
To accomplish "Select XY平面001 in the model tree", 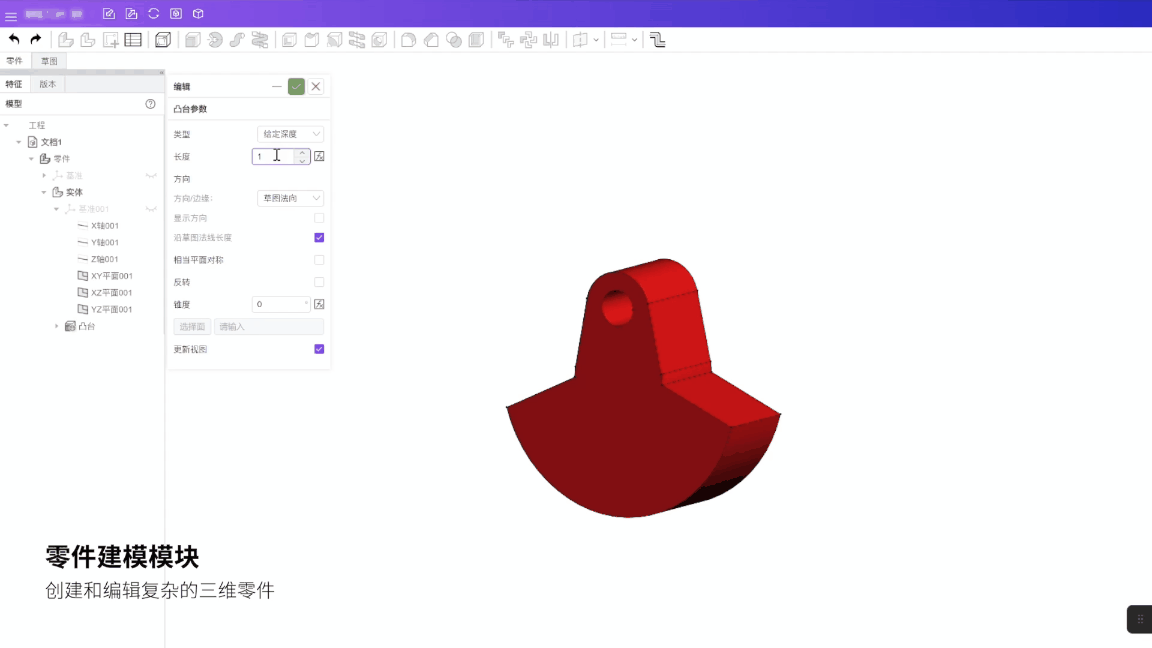I will click(111, 276).
